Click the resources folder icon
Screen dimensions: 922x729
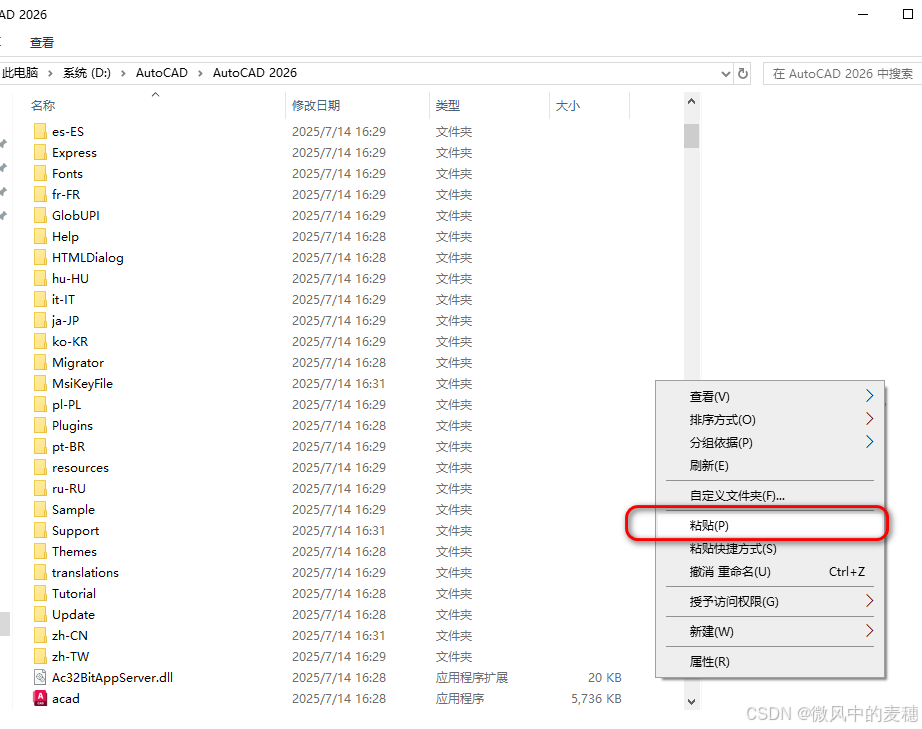click(x=40, y=467)
